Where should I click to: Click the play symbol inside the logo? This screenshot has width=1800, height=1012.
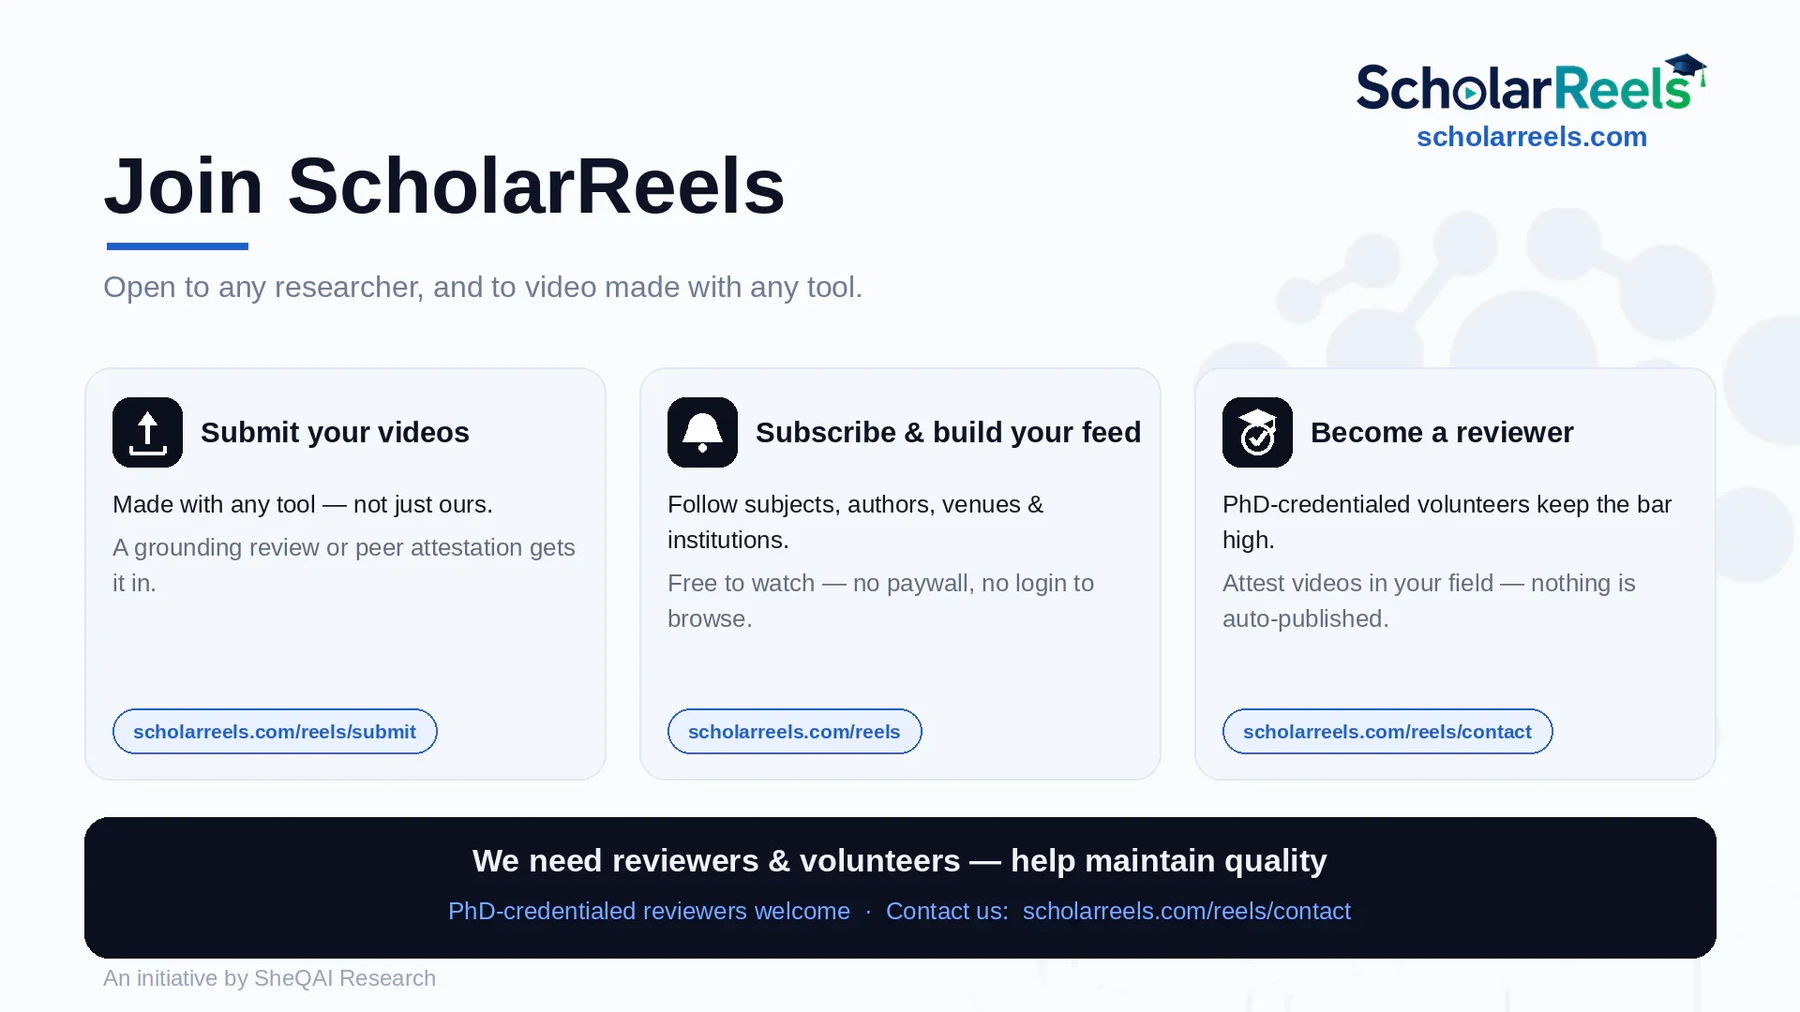1469,93
